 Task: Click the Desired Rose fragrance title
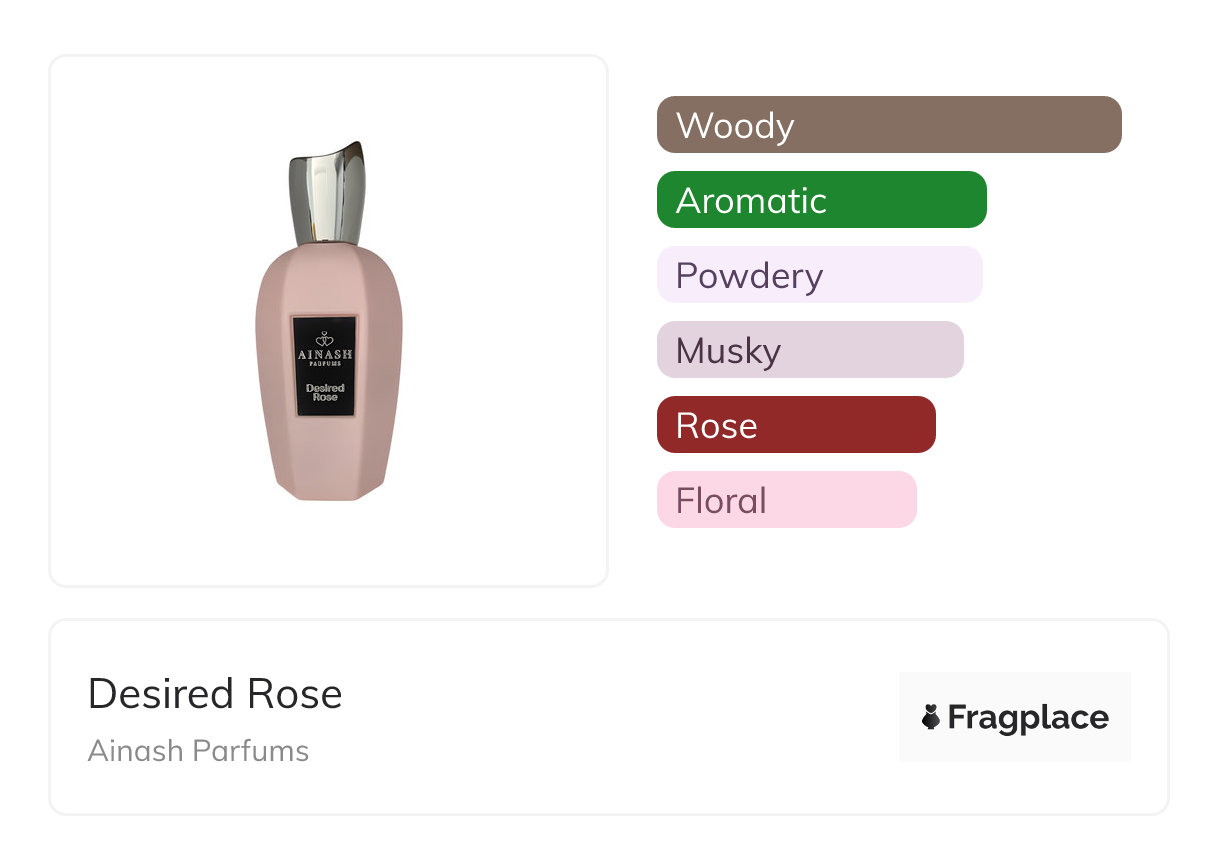click(215, 694)
